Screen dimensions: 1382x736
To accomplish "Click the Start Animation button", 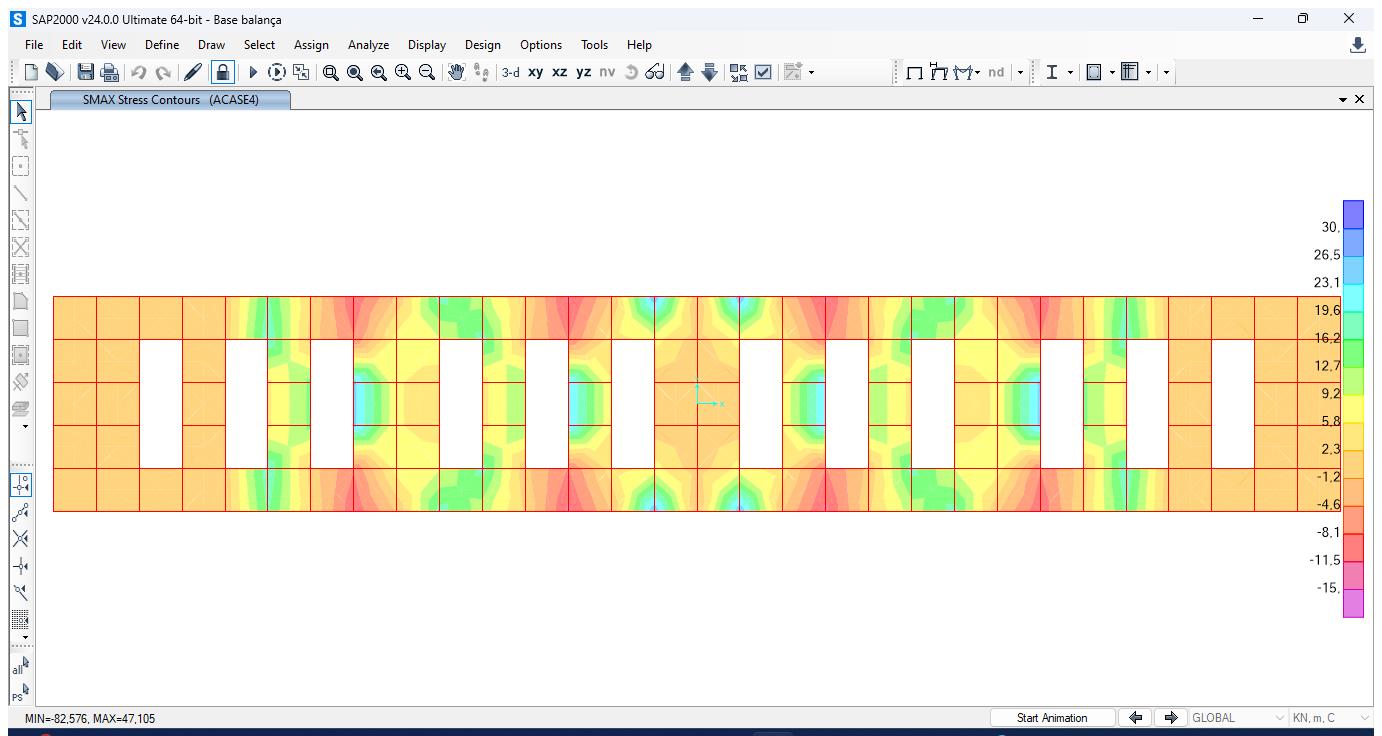I will [1051, 718].
